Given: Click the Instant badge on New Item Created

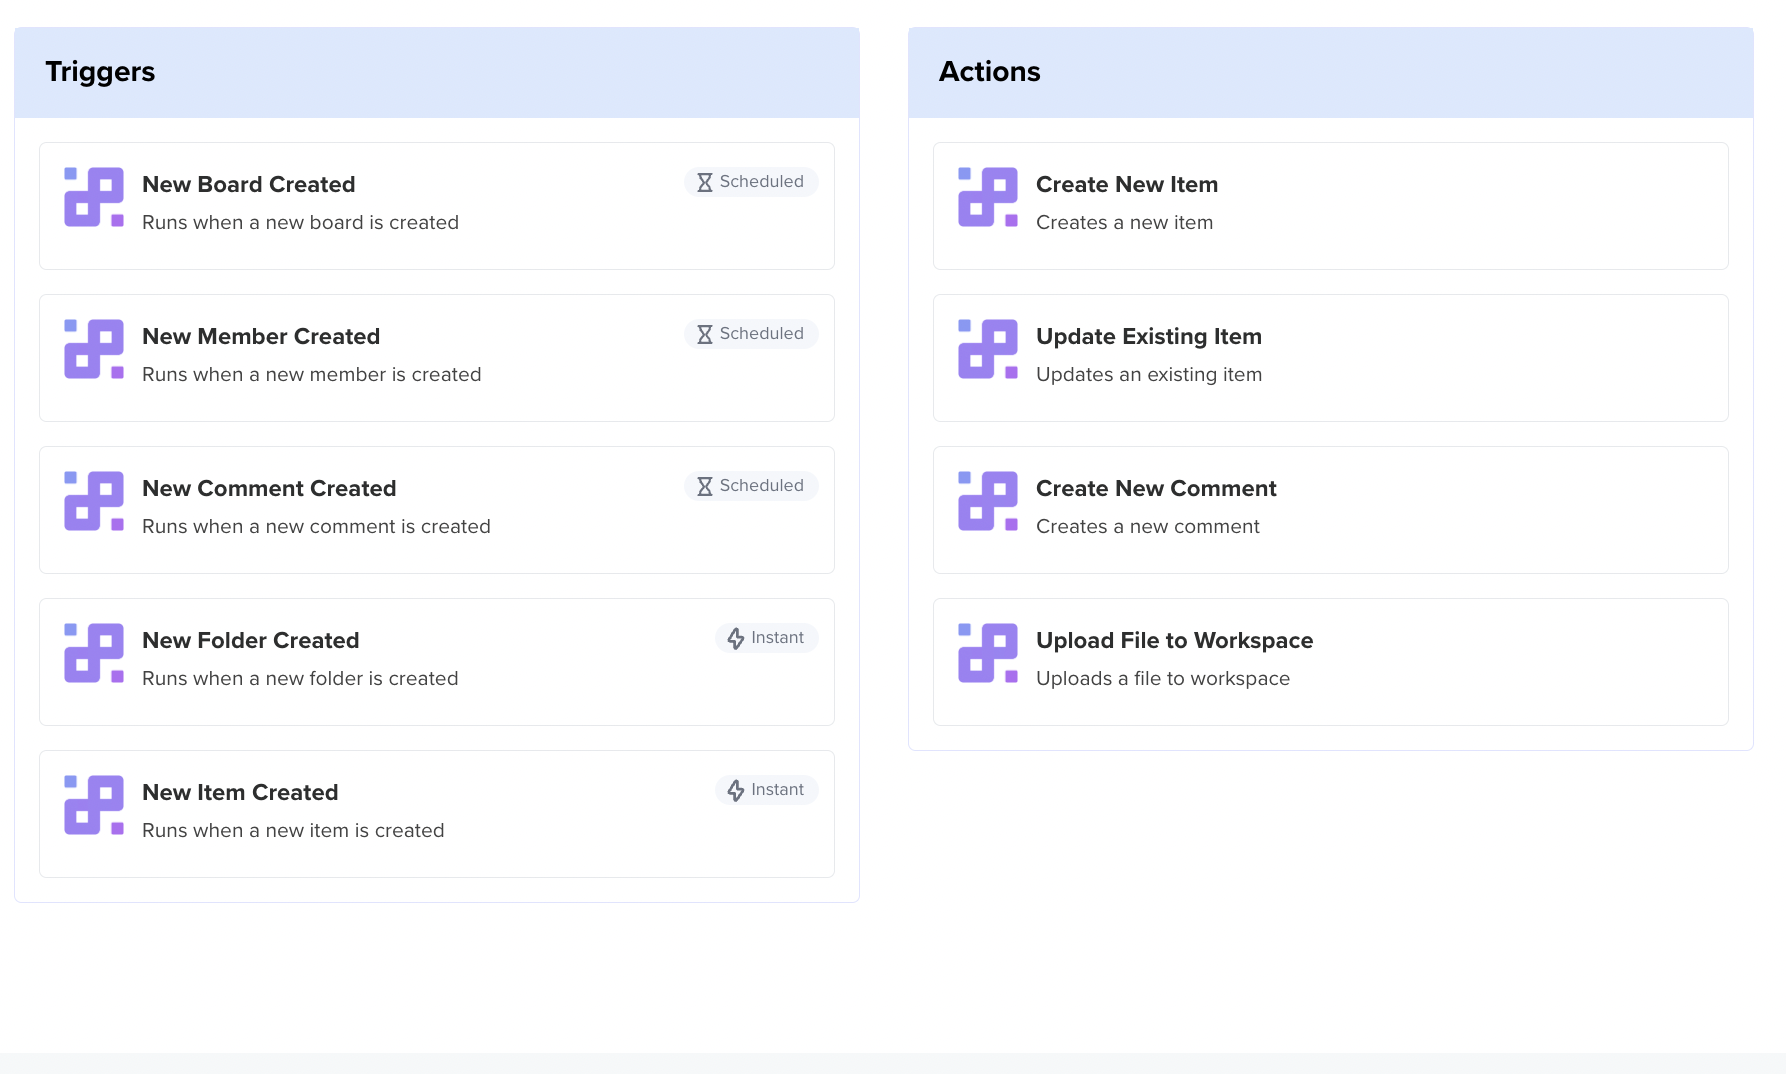Looking at the screenshot, I should tap(766, 790).
